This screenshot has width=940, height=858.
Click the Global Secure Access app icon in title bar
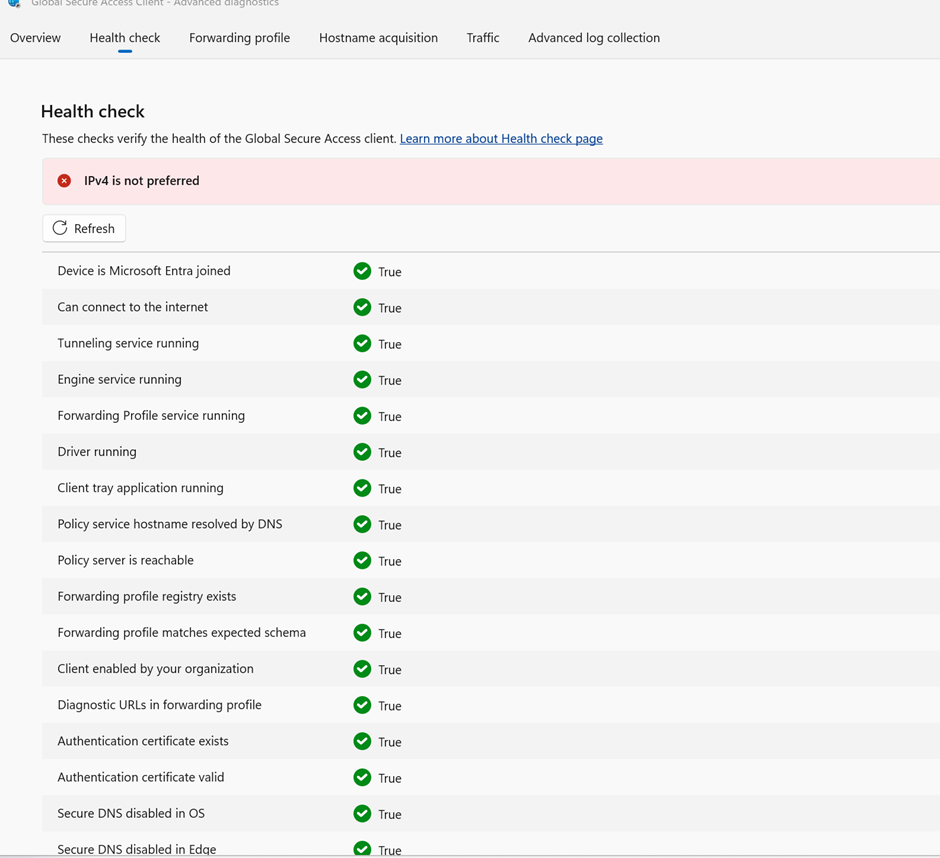pos(14,4)
